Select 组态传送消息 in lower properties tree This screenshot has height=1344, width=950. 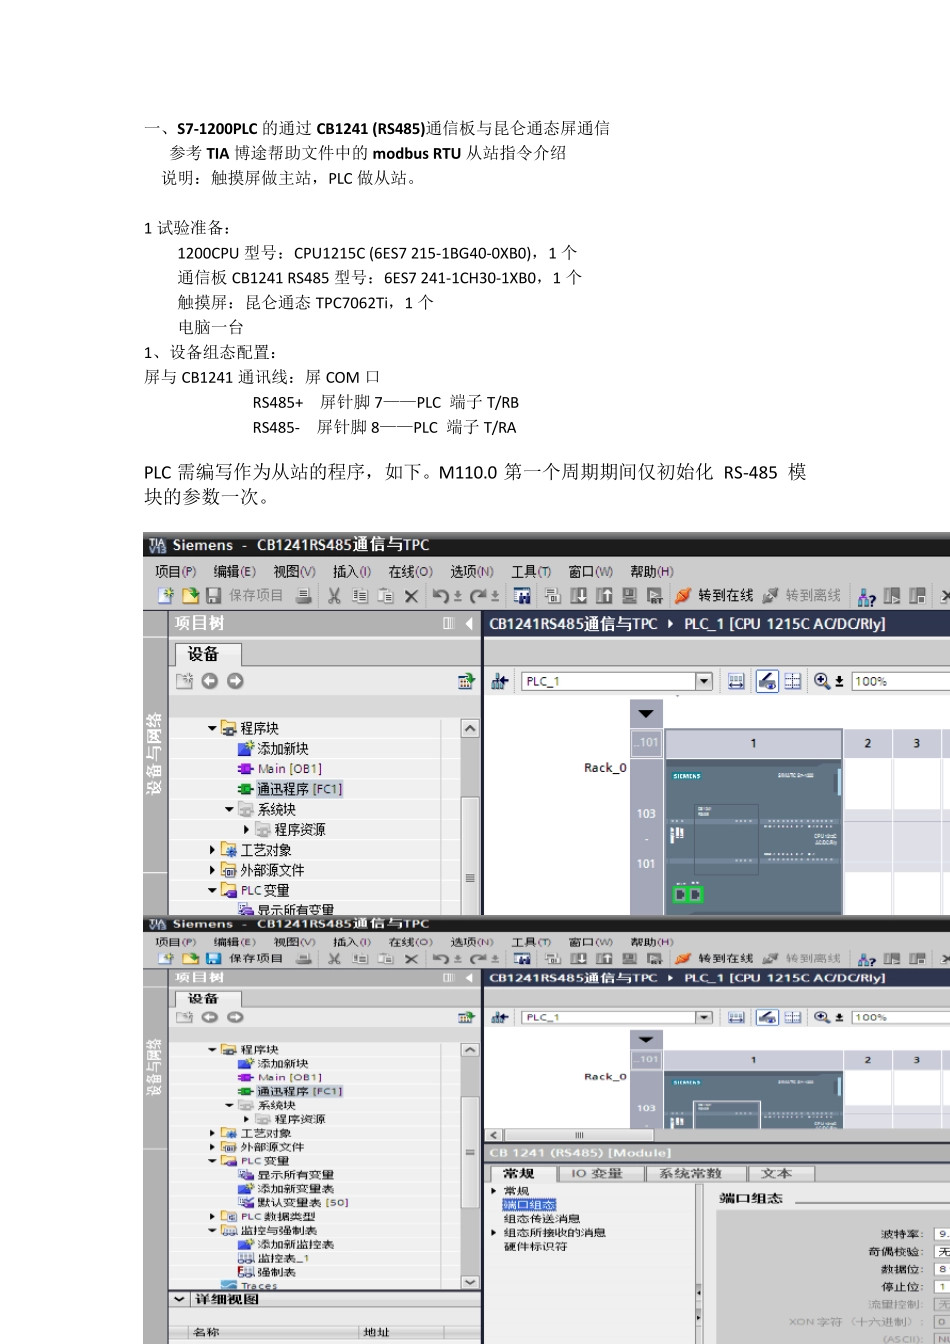coord(541,1219)
